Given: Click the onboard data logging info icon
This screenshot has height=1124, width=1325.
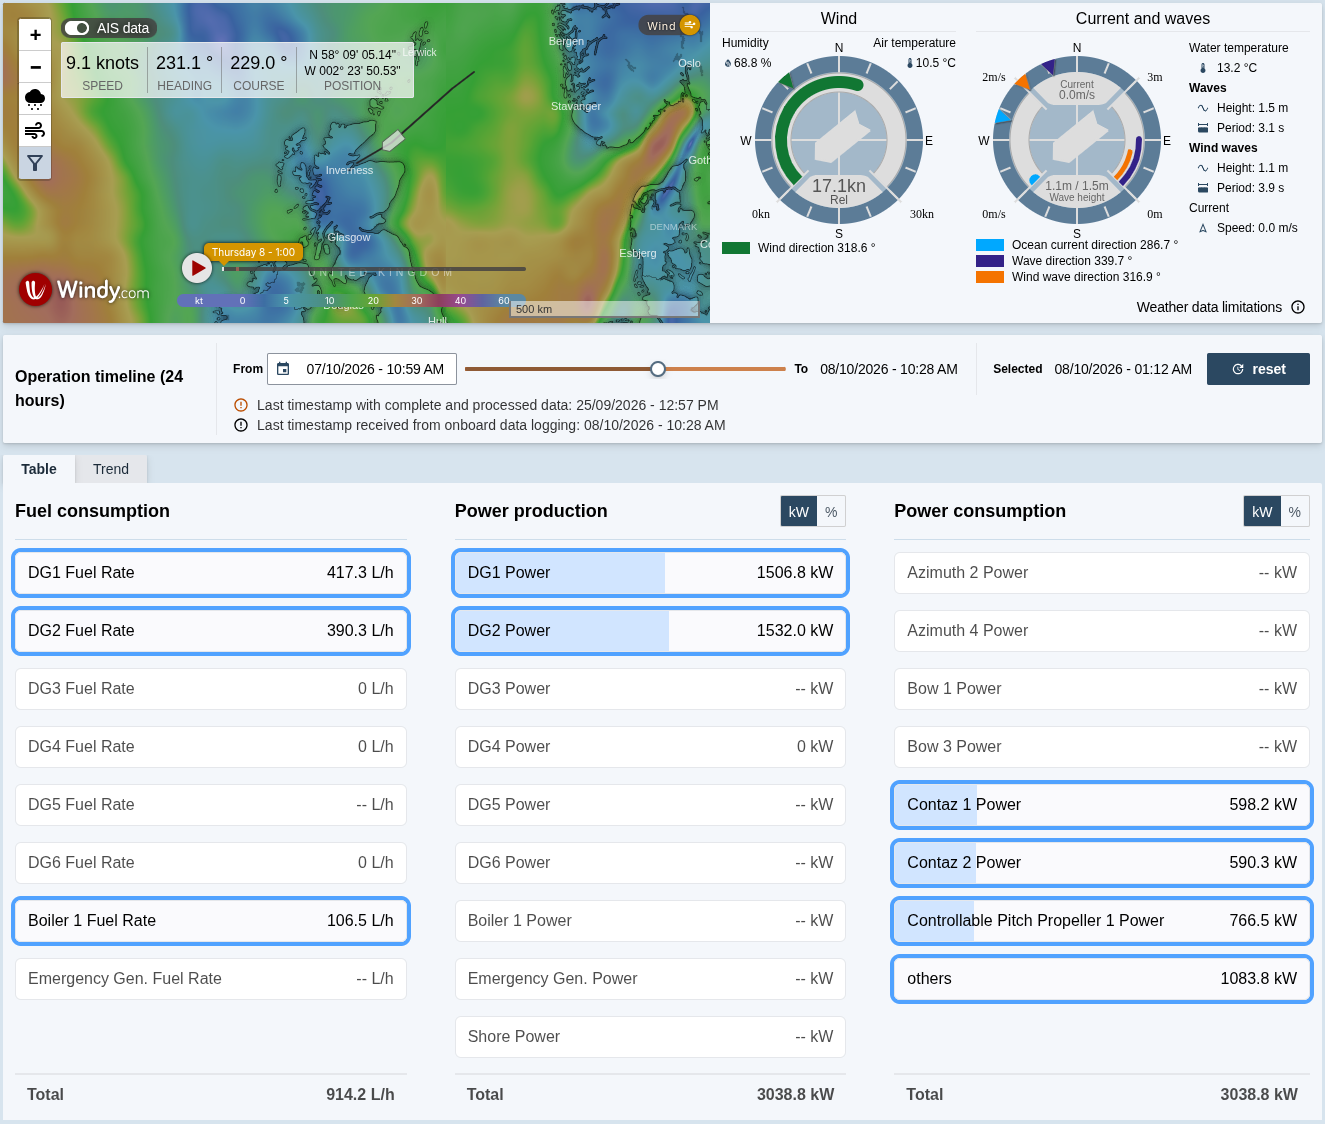Looking at the screenshot, I should (241, 425).
